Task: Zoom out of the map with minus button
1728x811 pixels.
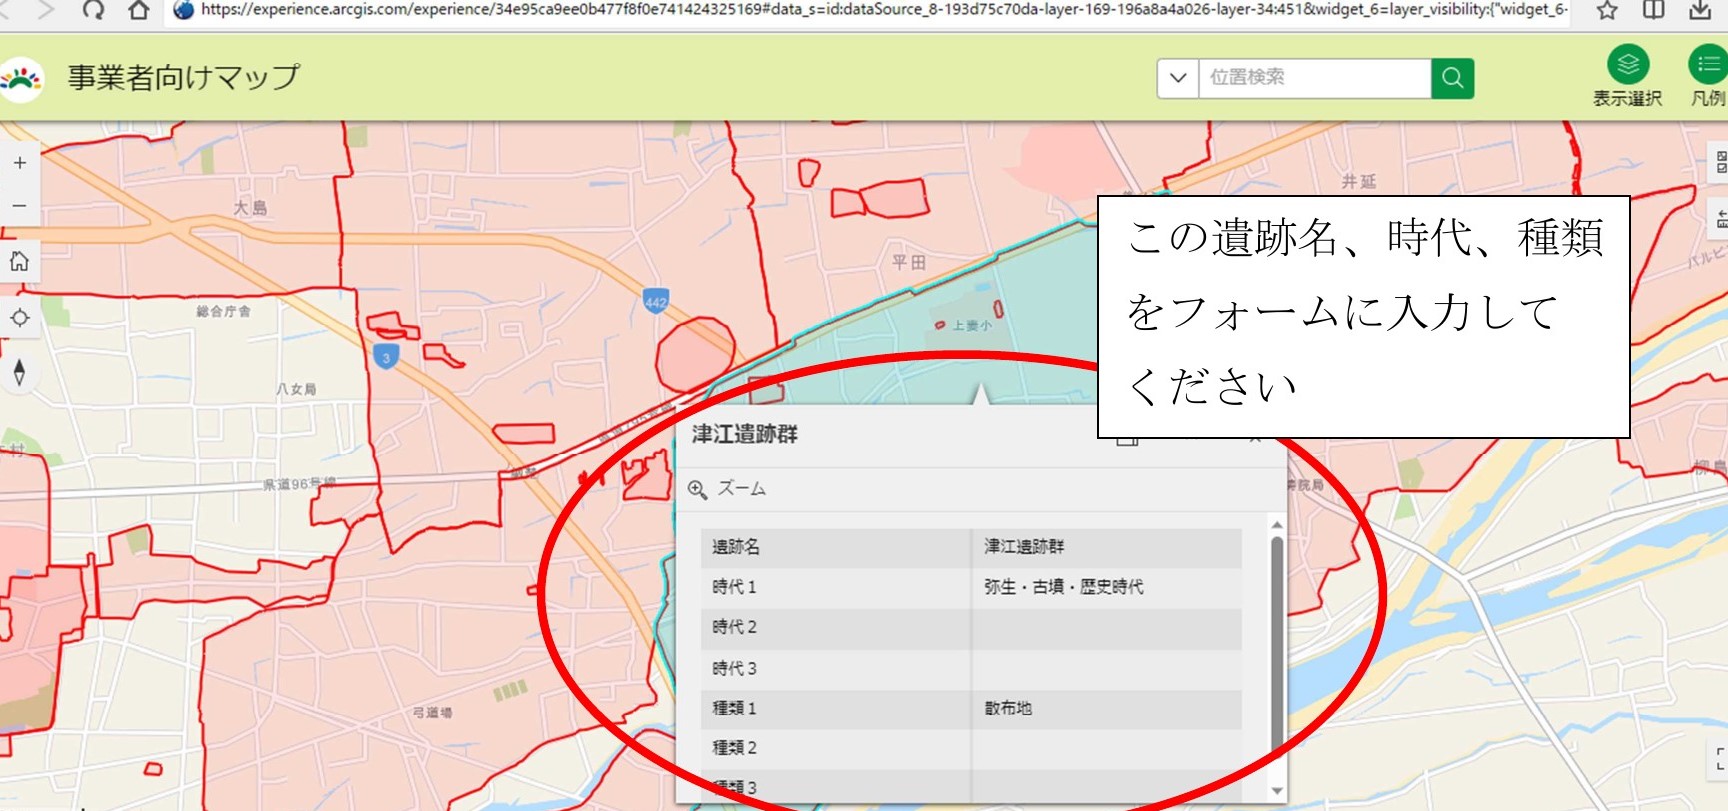Action: click(x=20, y=206)
